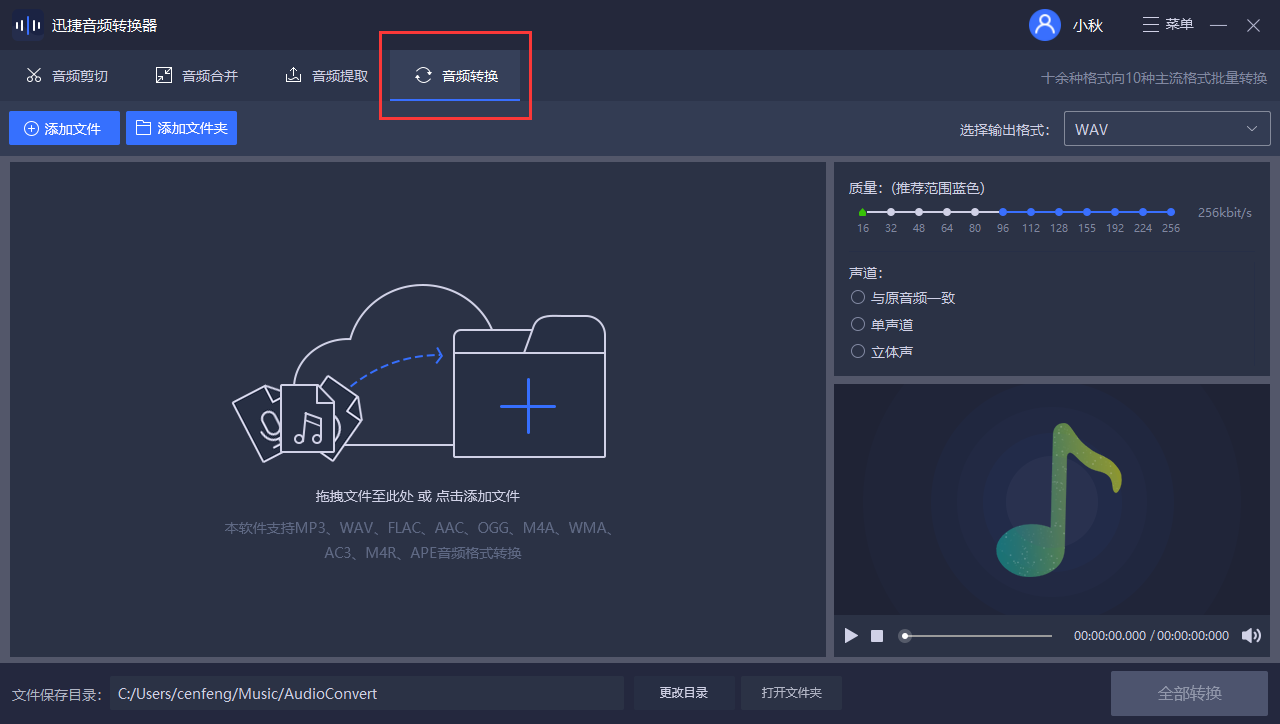Click the playback progress bar
The width and height of the screenshot is (1280, 724).
coord(977,636)
